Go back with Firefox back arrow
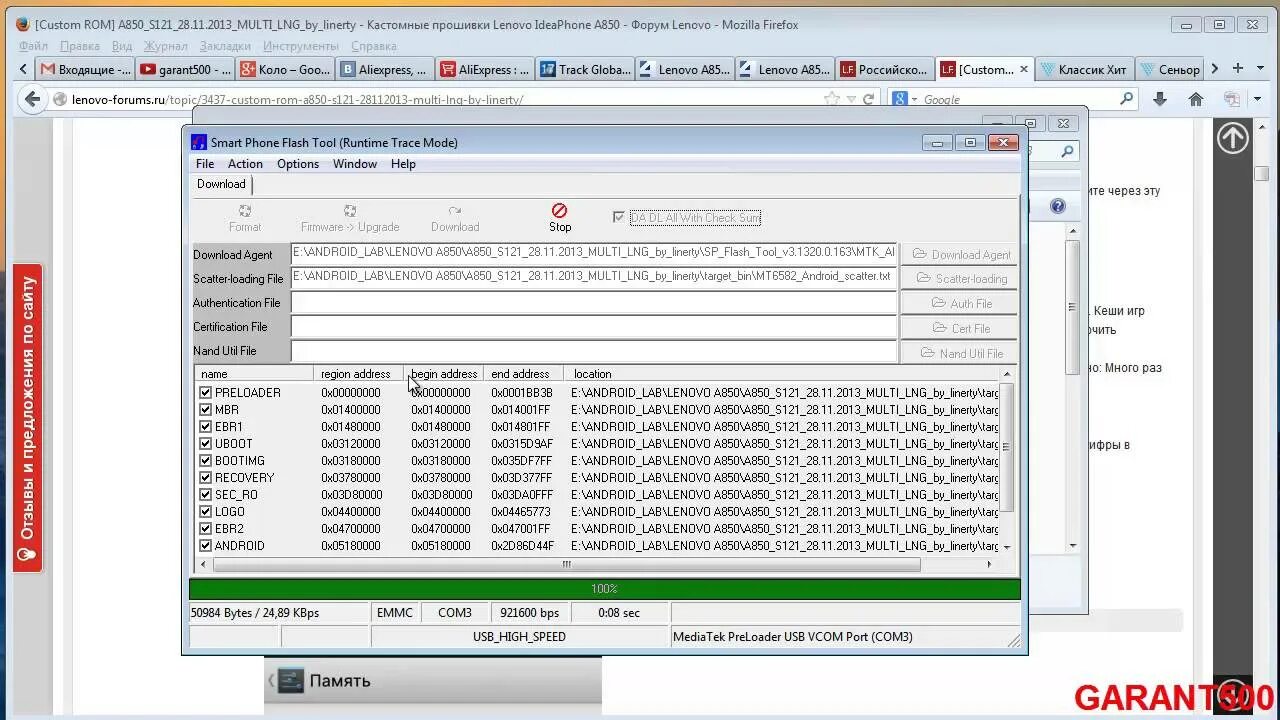 (x=32, y=99)
